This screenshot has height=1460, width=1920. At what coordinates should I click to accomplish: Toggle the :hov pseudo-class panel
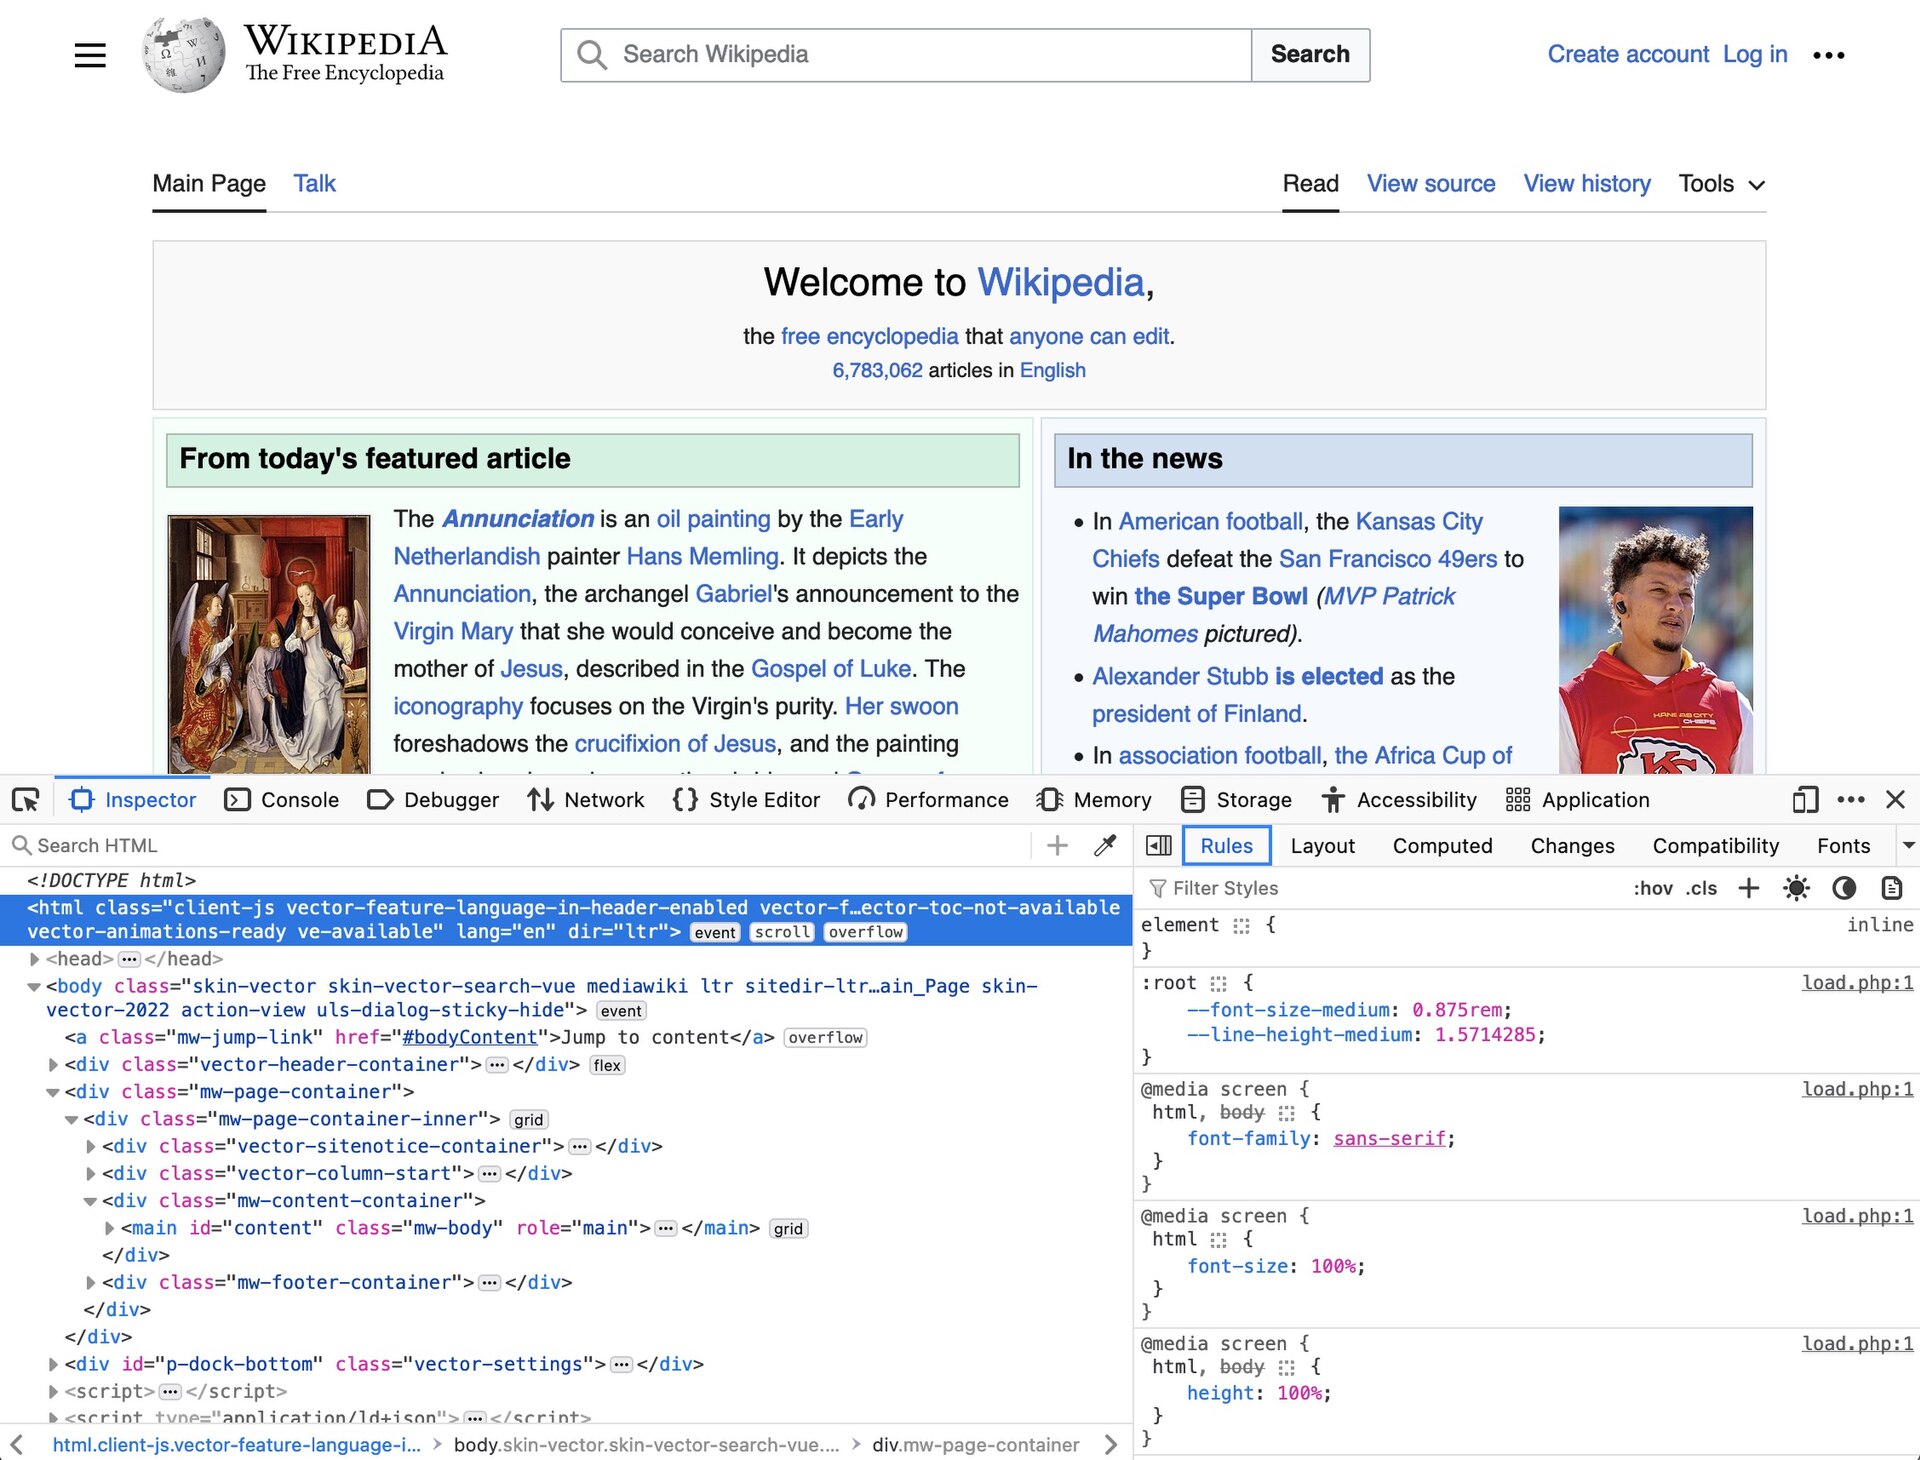(x=1653, y=888)
